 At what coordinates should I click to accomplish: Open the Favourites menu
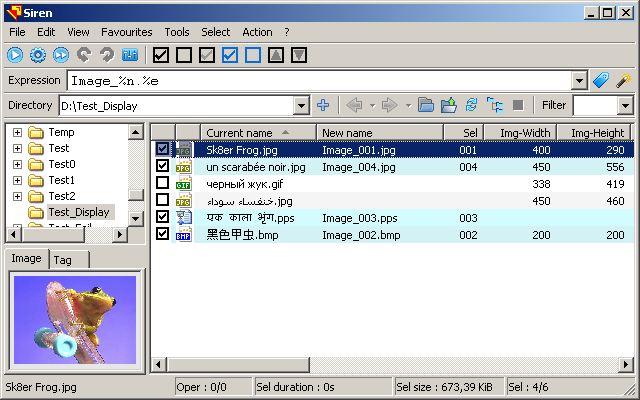click(x=127, y=32)
